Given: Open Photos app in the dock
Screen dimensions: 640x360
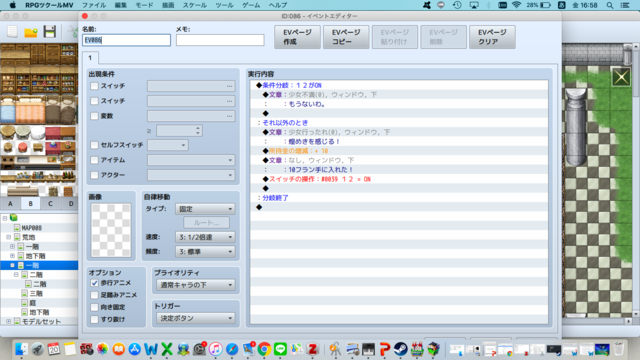Looking at the screenshot, I should pos(102,349).
